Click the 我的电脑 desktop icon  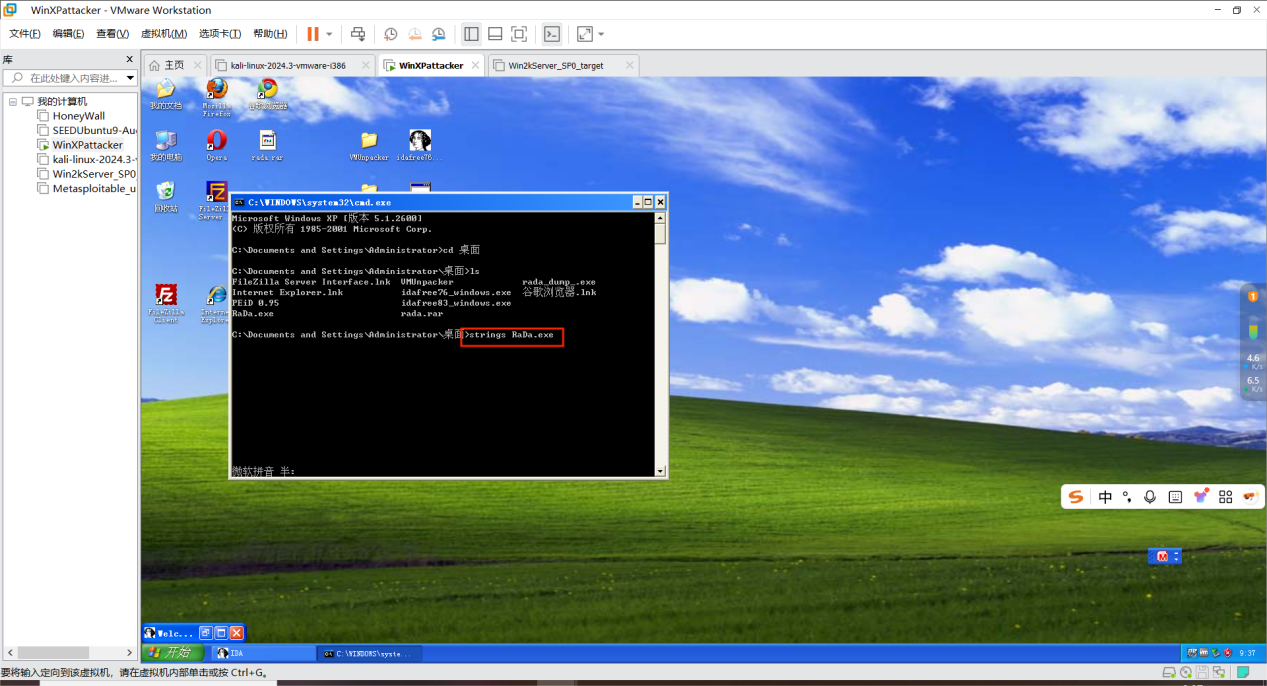point(166,145)
